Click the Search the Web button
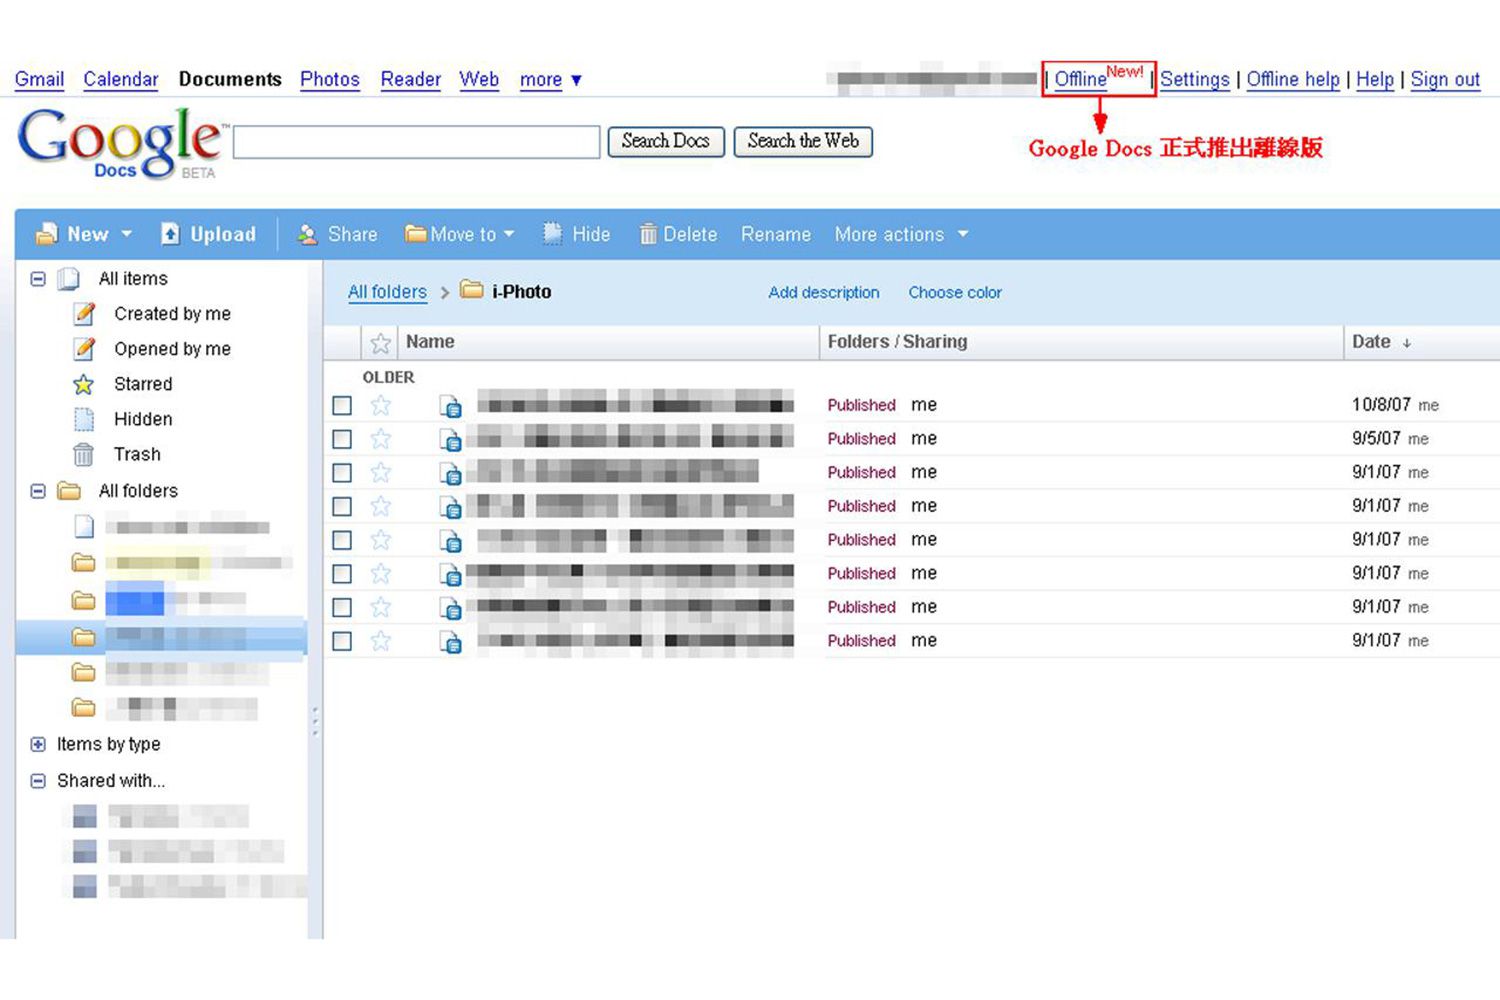This screenshot has width=1500, height=1000. (803, 142)
